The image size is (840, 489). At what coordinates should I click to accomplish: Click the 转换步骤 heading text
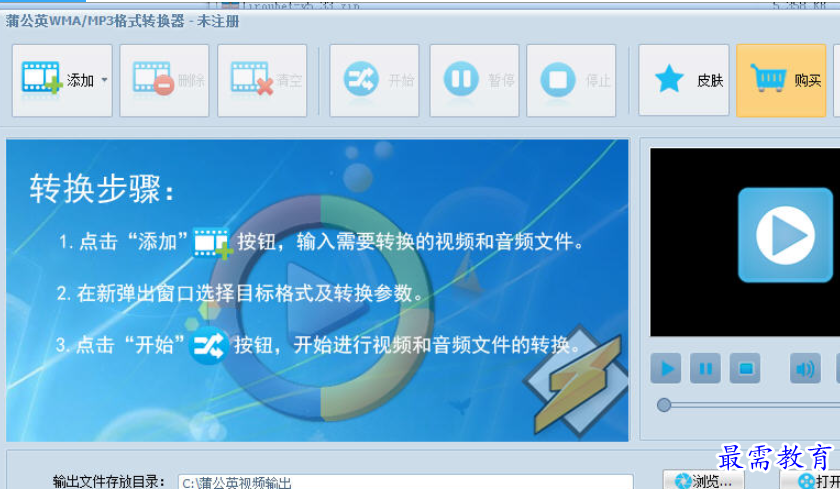point(102,189)
